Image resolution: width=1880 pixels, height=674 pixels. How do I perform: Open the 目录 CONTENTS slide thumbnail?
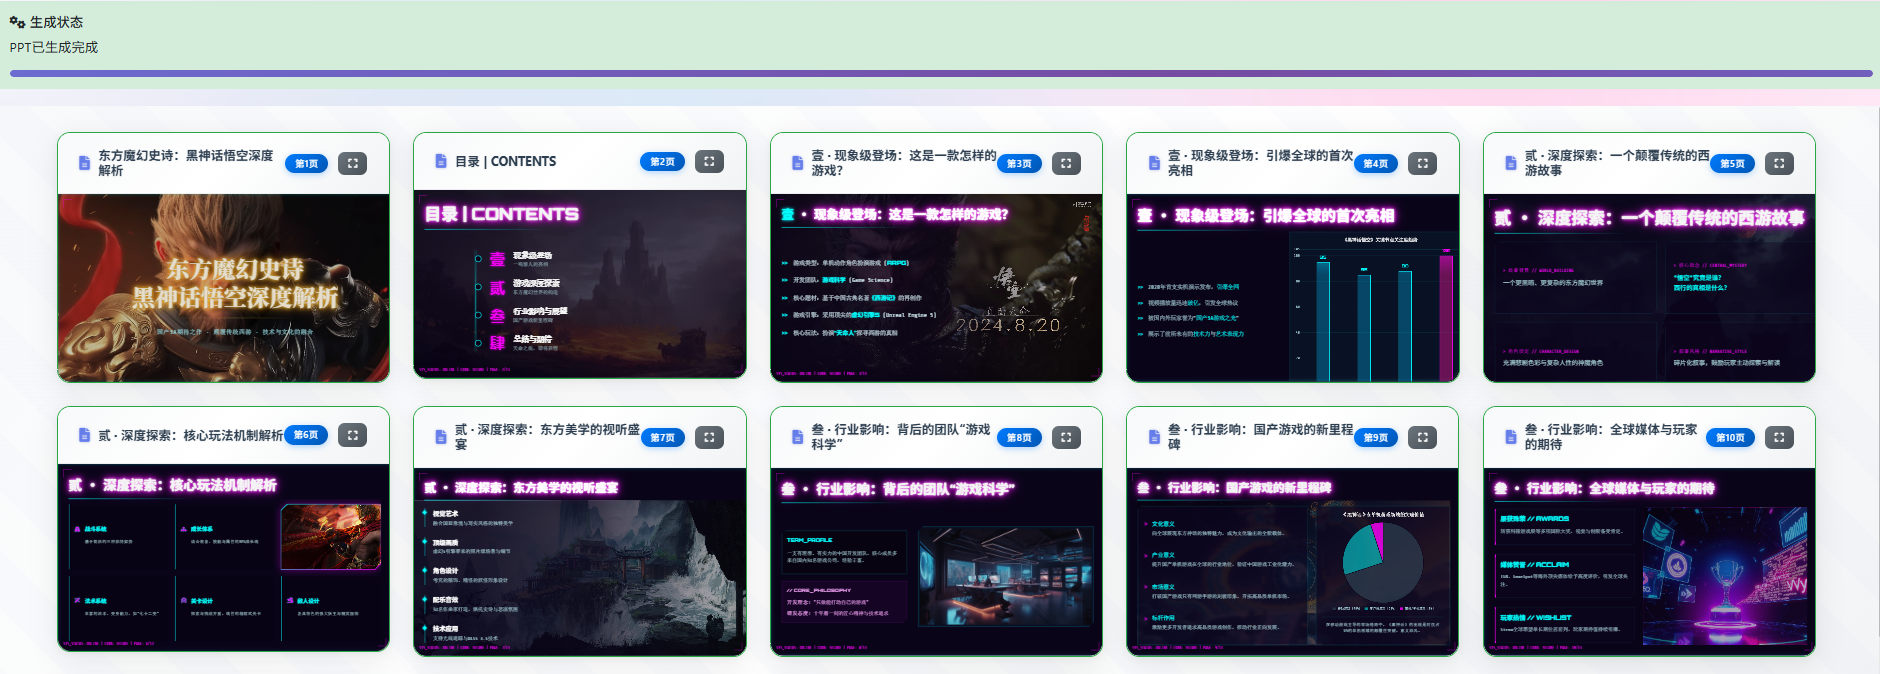tap(580, 284)
